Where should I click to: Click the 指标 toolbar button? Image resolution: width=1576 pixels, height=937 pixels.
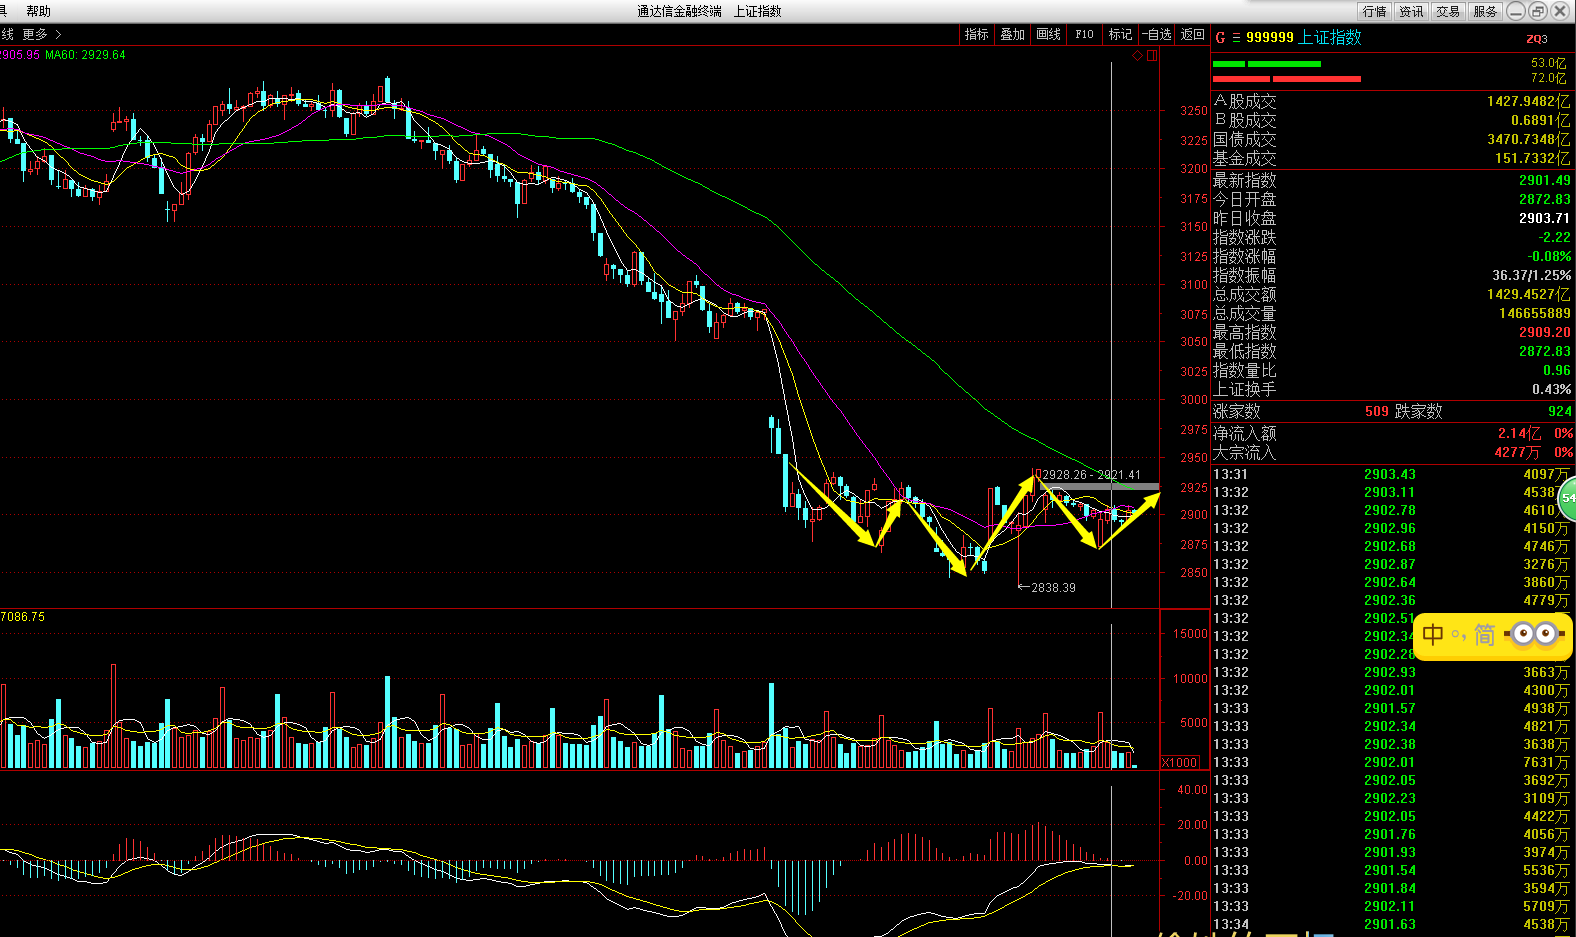click(x=976, y=34)
